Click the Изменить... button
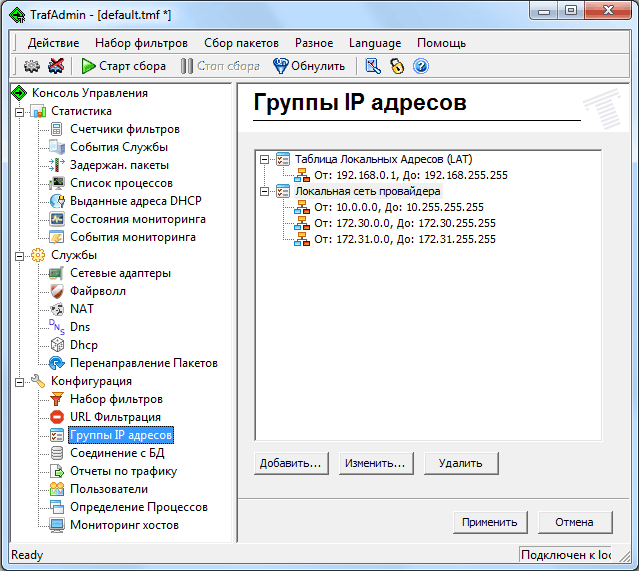639x571 pixels. click(376, 463)
